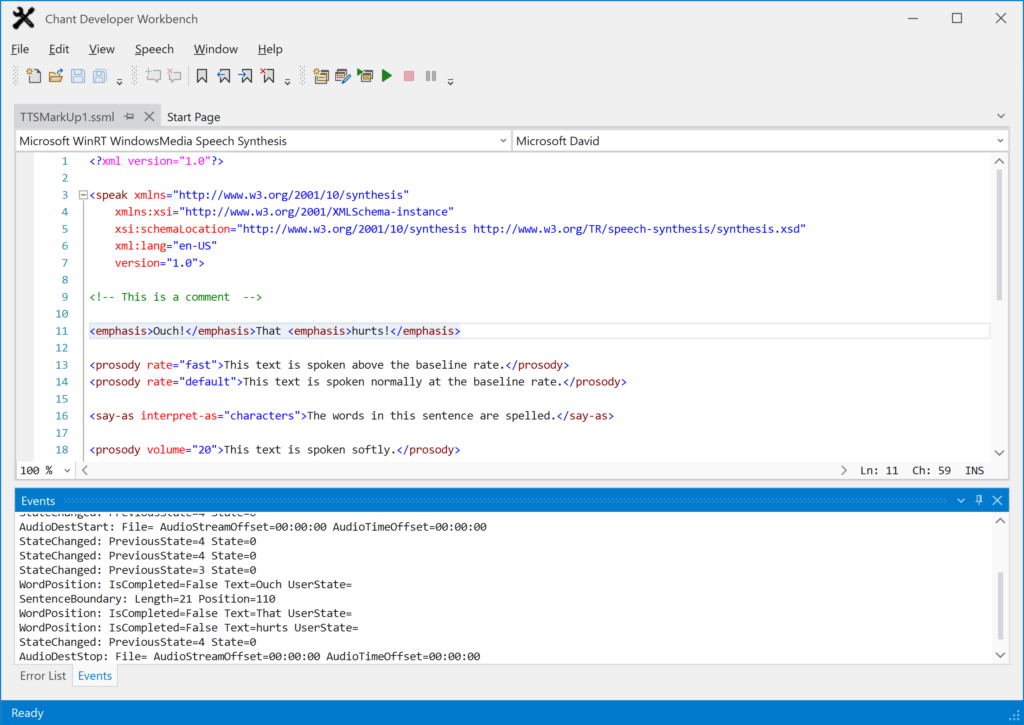Go to the next bookmark
Image resolution: width=1024 pixels, height=725 pixels.
pyautogui.click(x=246, y=76)
